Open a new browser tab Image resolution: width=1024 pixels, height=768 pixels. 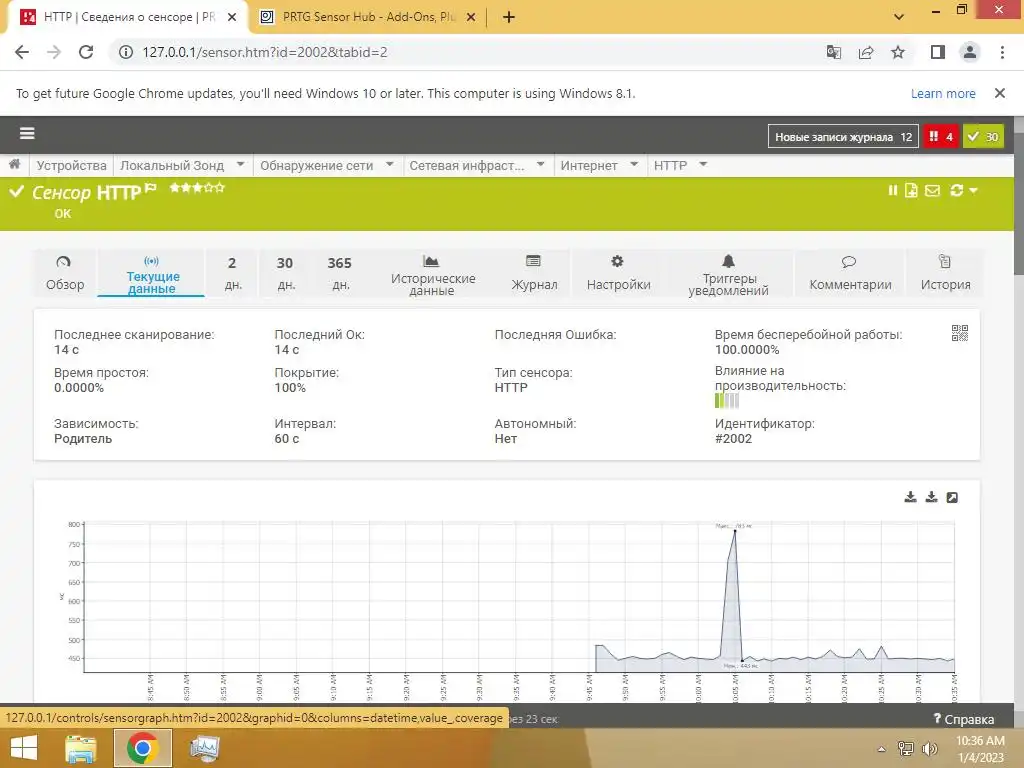pyautogui.click(x=509, y=18)
